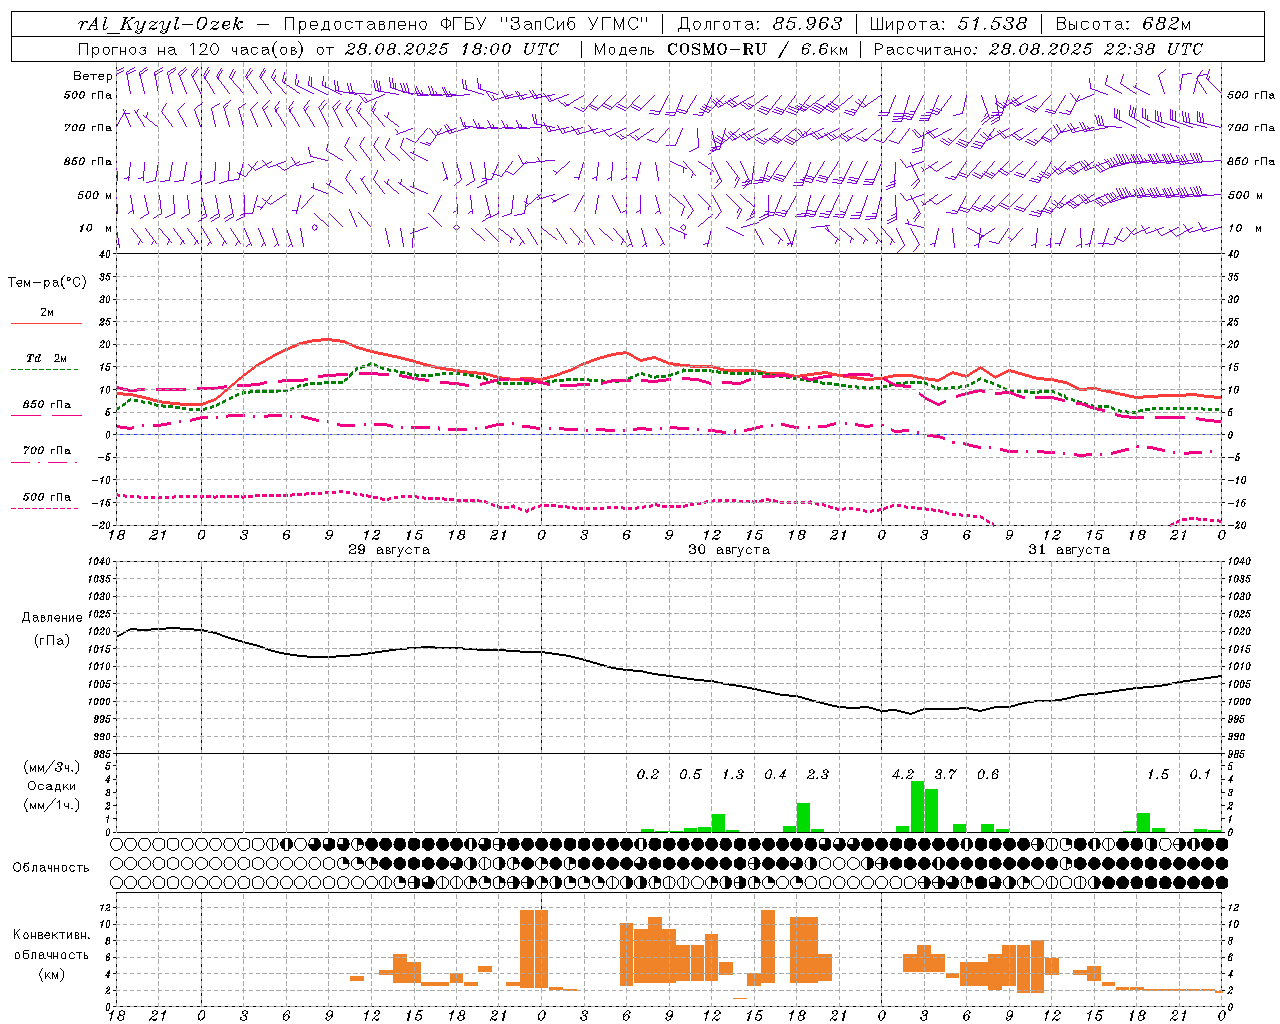1280x1024 pixels.
Task: Click the Рассчитано: 28.08.2025 22:38 UTC text
Action: tap(1038, 49)
